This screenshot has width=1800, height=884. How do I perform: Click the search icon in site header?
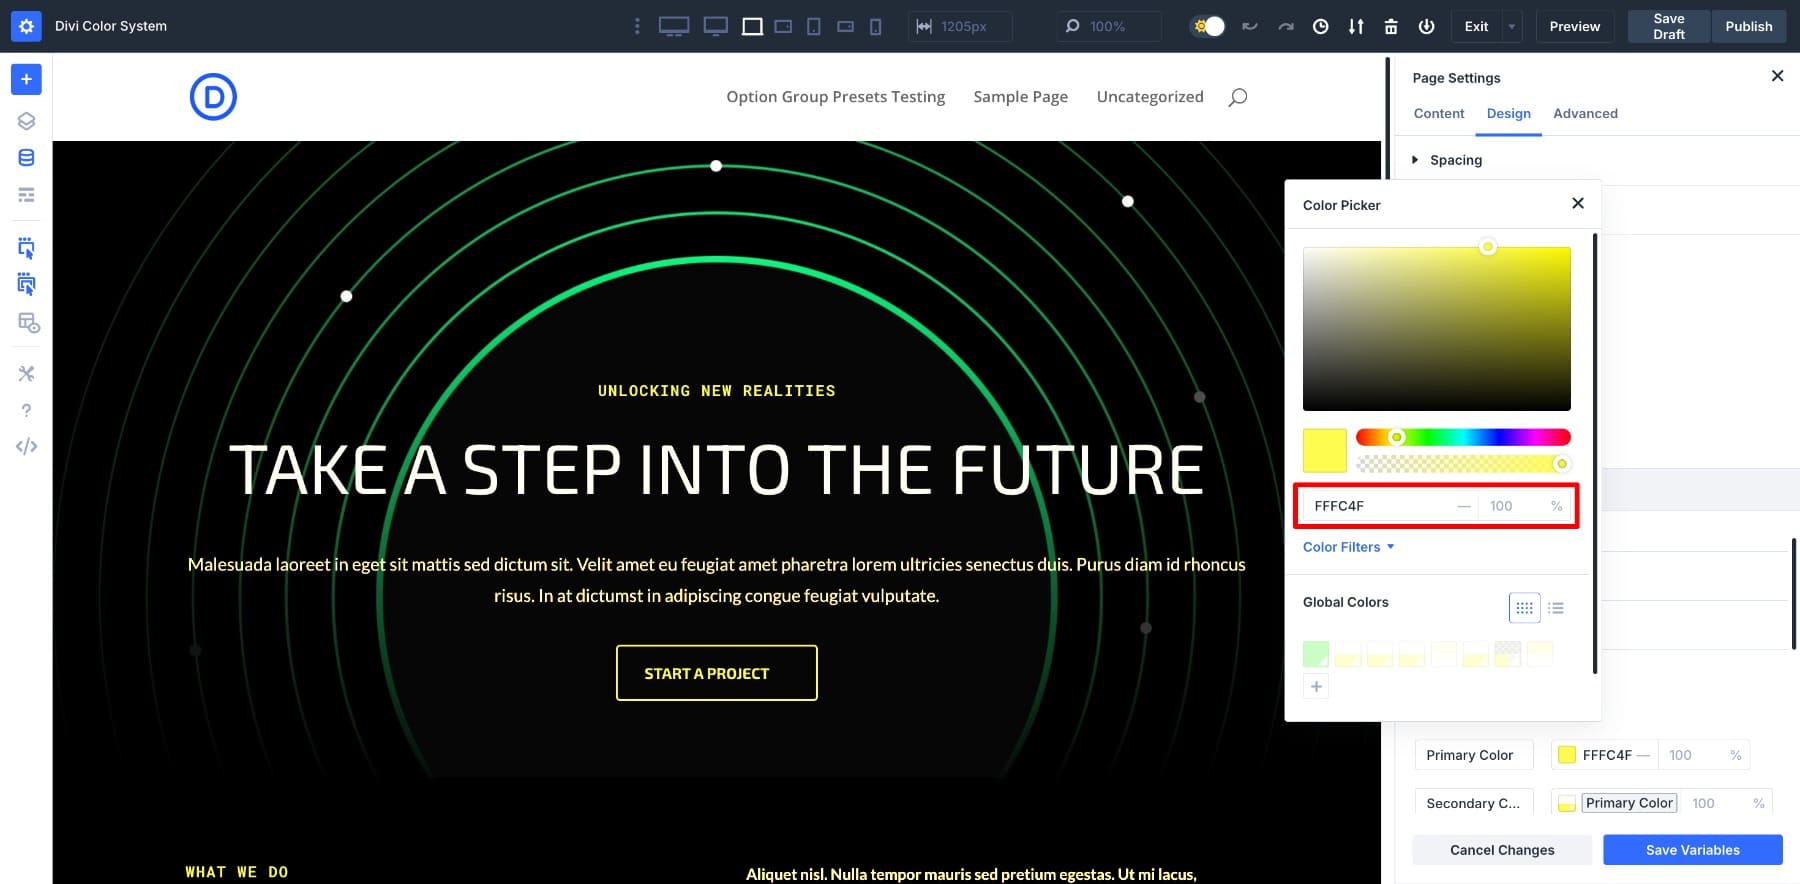tap(1237, 97)
